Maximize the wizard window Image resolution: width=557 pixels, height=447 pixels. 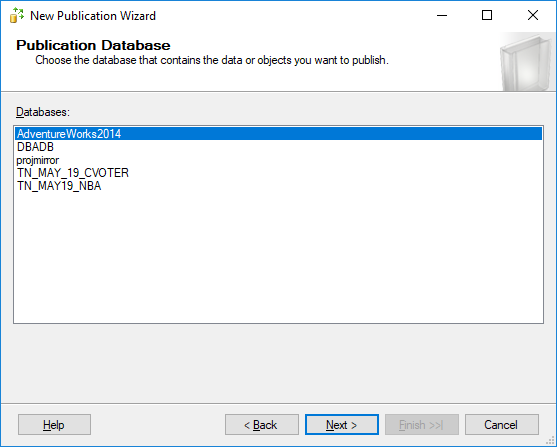pyautogui.click(x=487, y=16)
